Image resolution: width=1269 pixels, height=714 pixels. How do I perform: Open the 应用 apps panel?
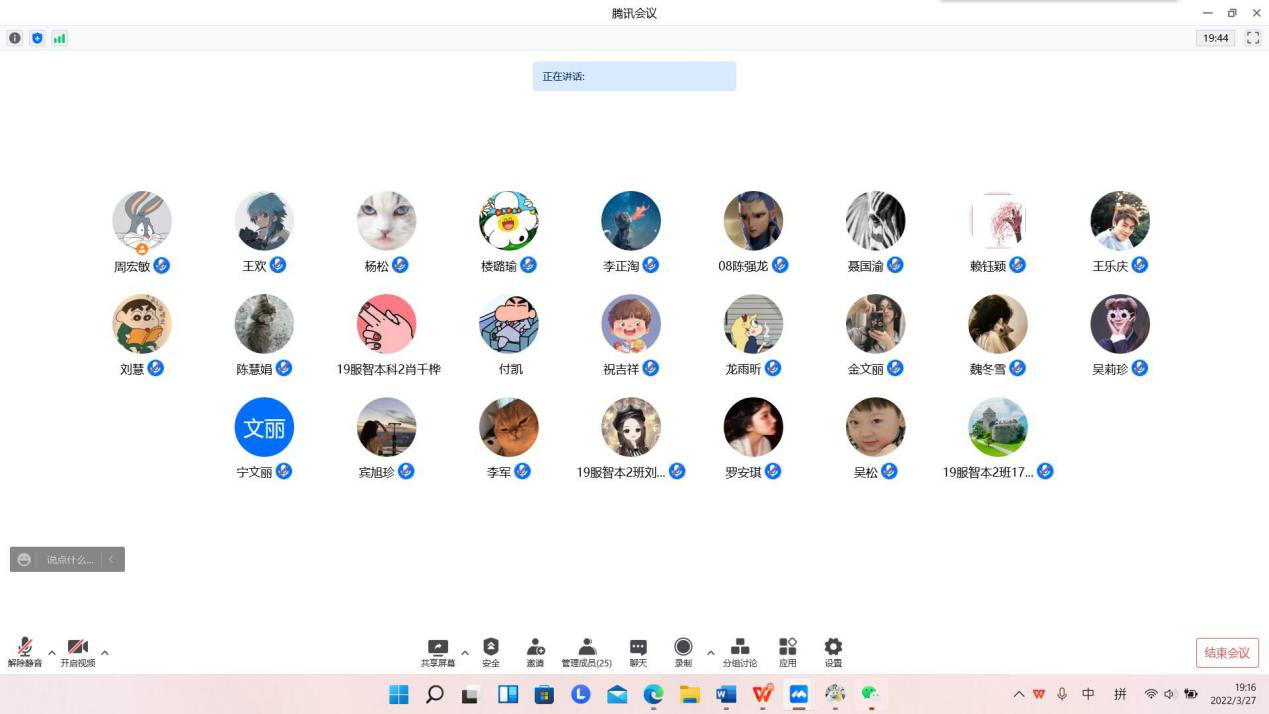pyautogui.click(x=788, y=652)
